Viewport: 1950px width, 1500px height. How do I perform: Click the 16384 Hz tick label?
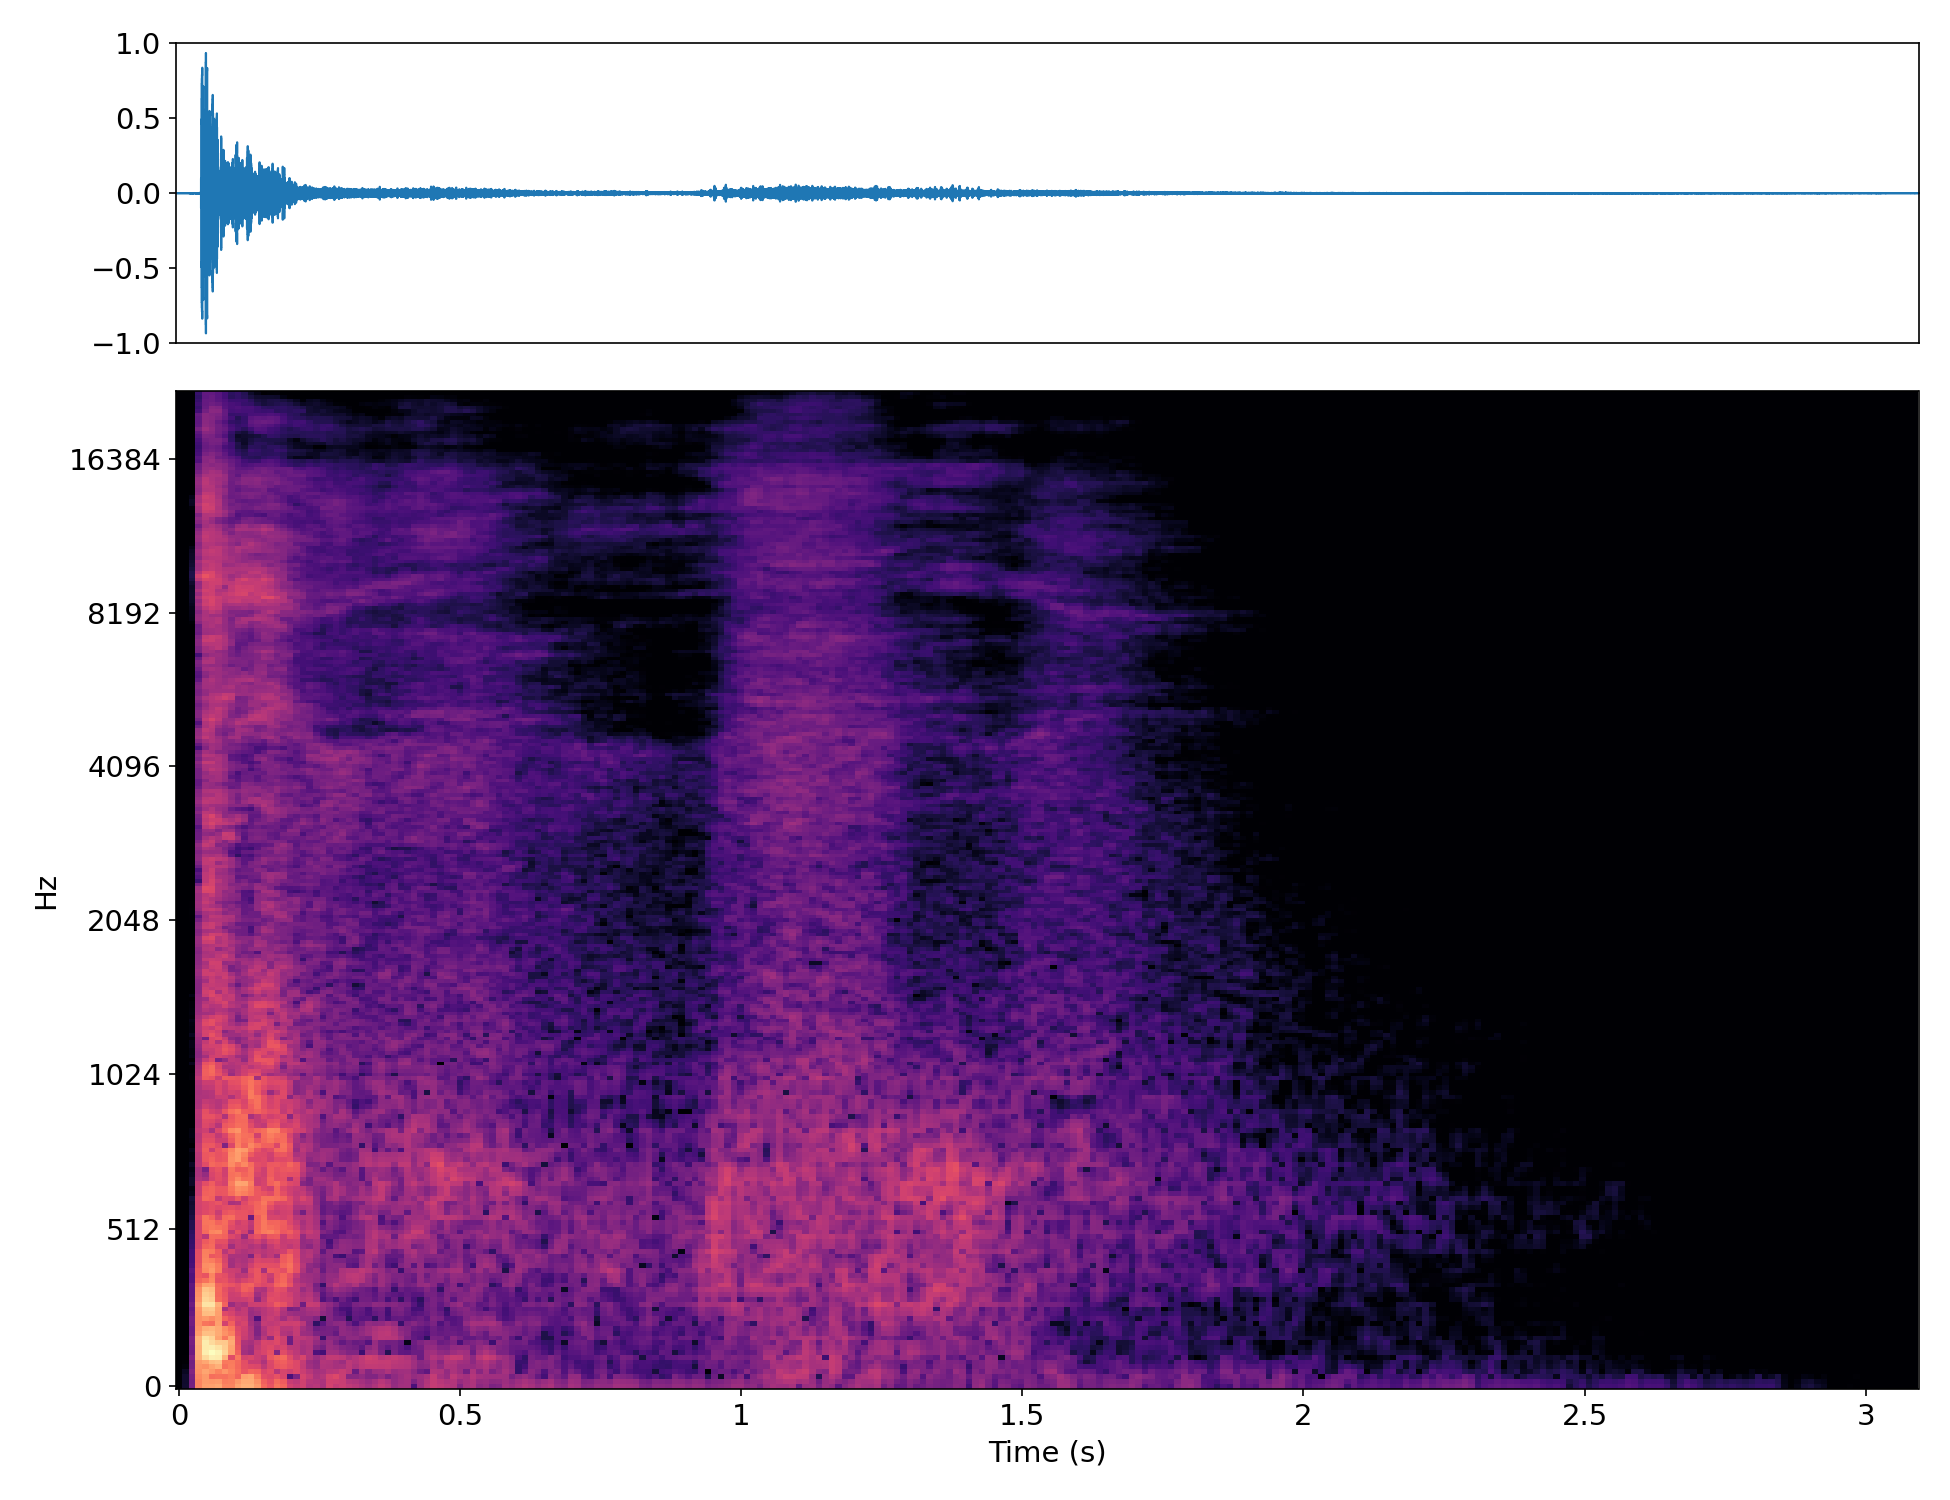(114, 460)
